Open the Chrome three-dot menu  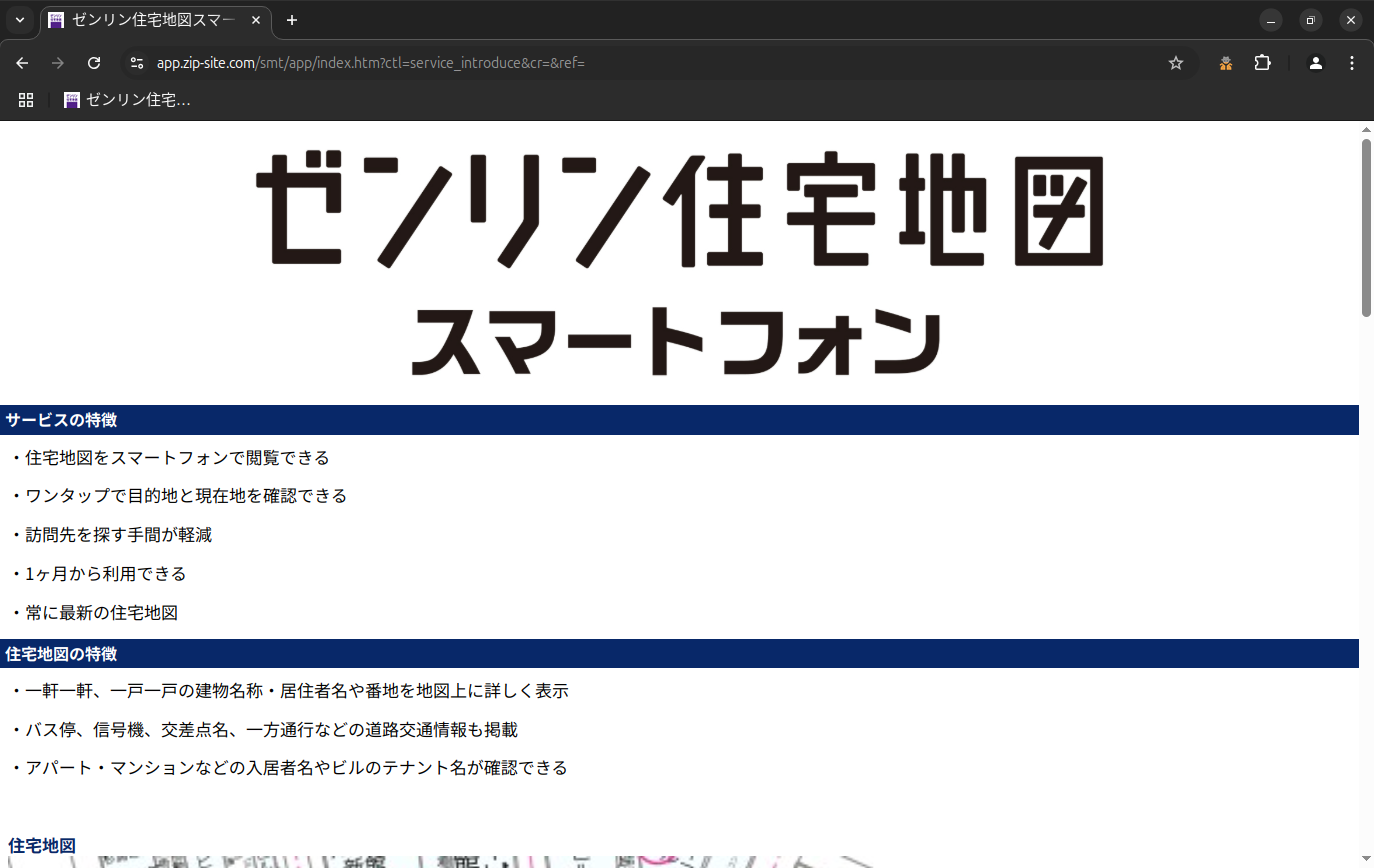pos(1352,63)
